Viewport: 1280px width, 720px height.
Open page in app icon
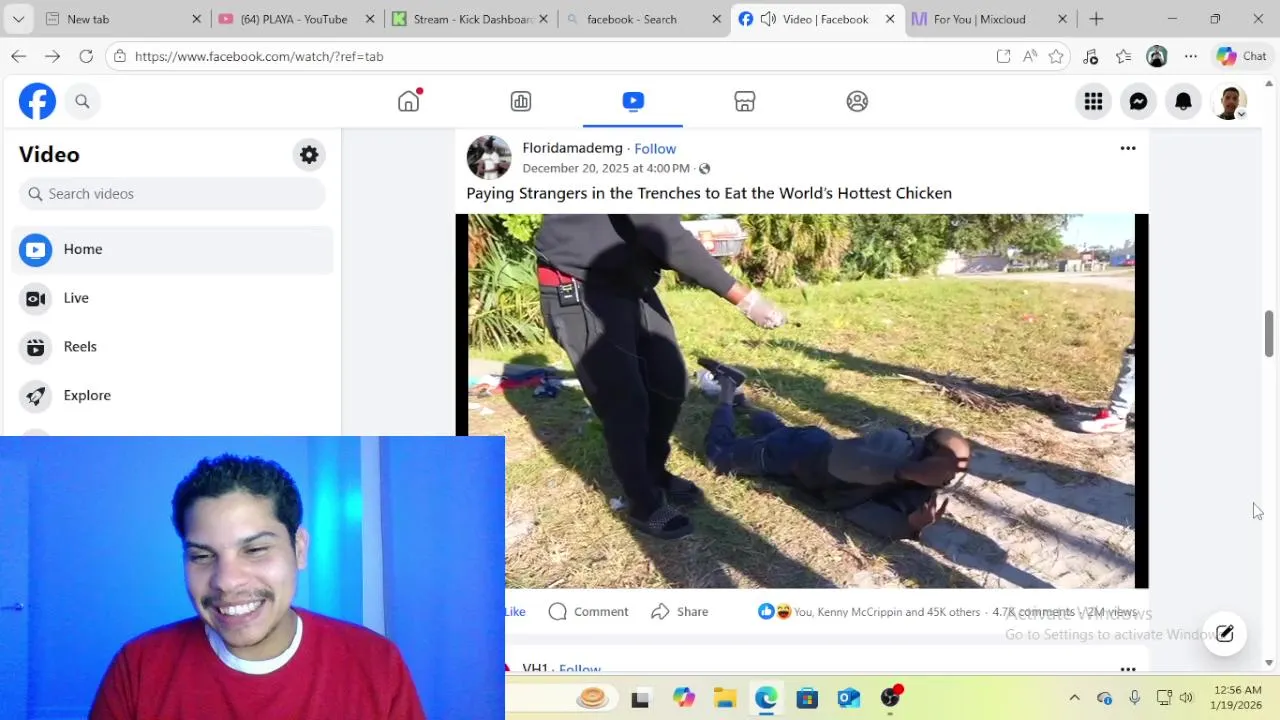[1003, 56]
